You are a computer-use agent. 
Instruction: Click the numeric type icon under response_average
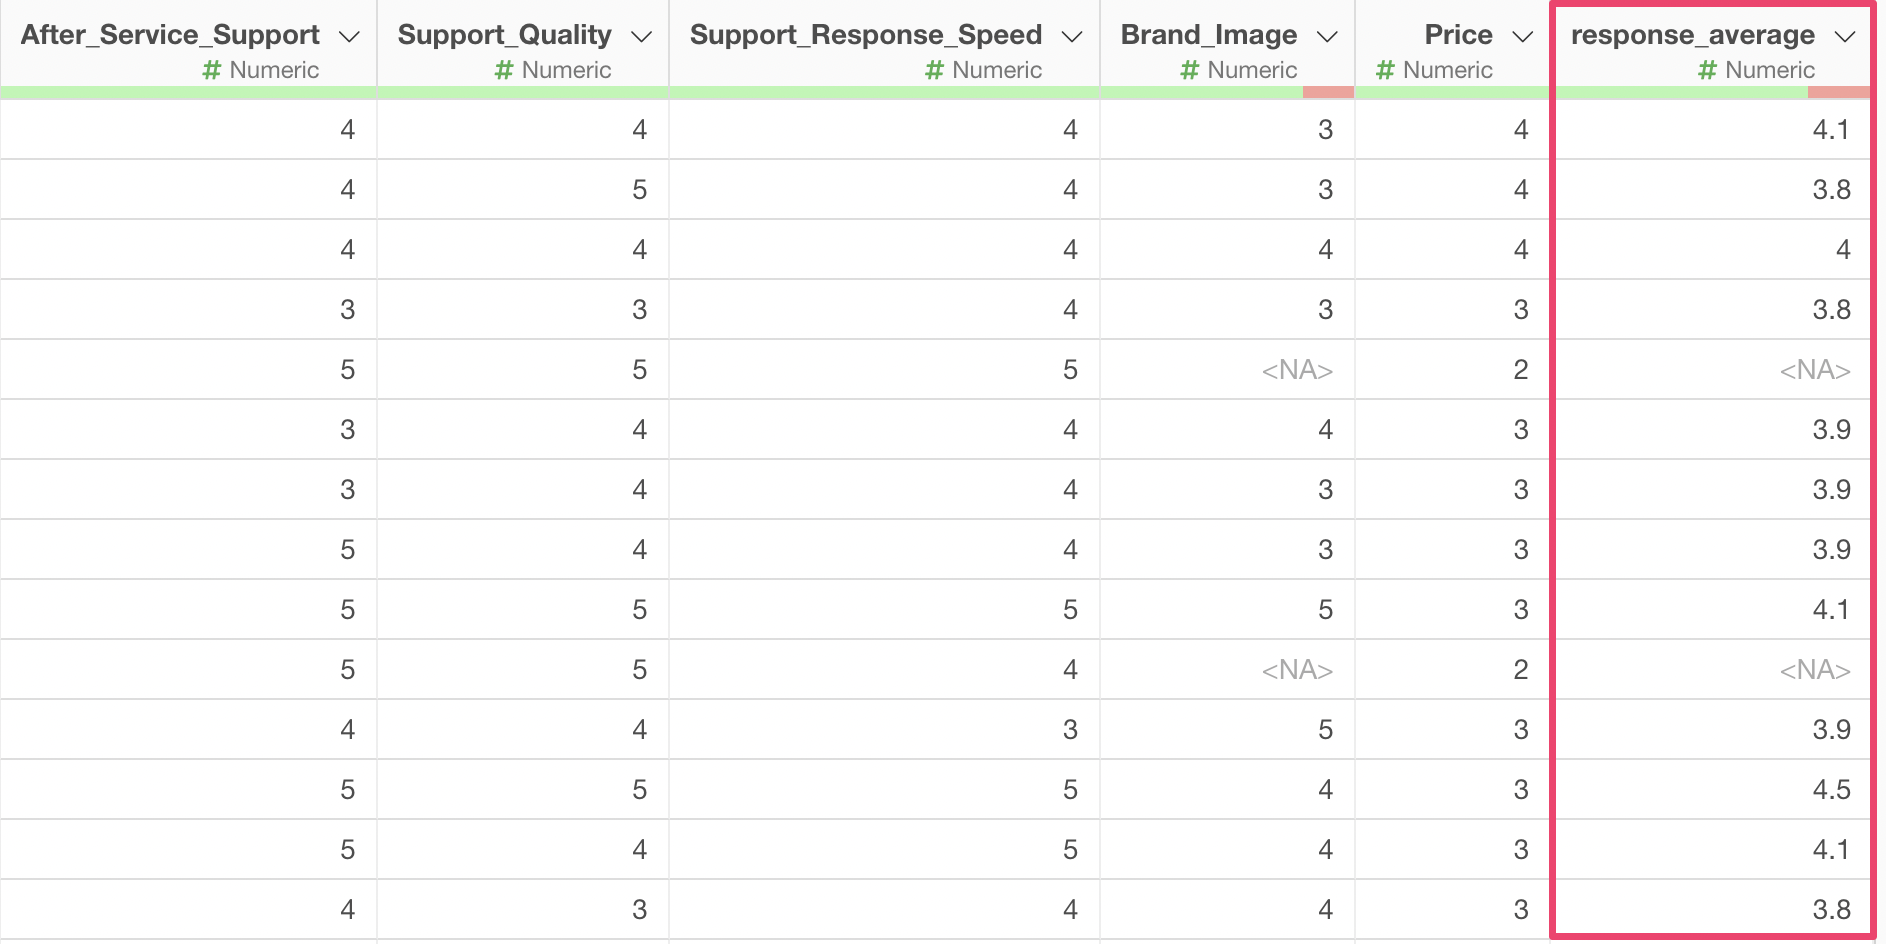coord(1707,70)
